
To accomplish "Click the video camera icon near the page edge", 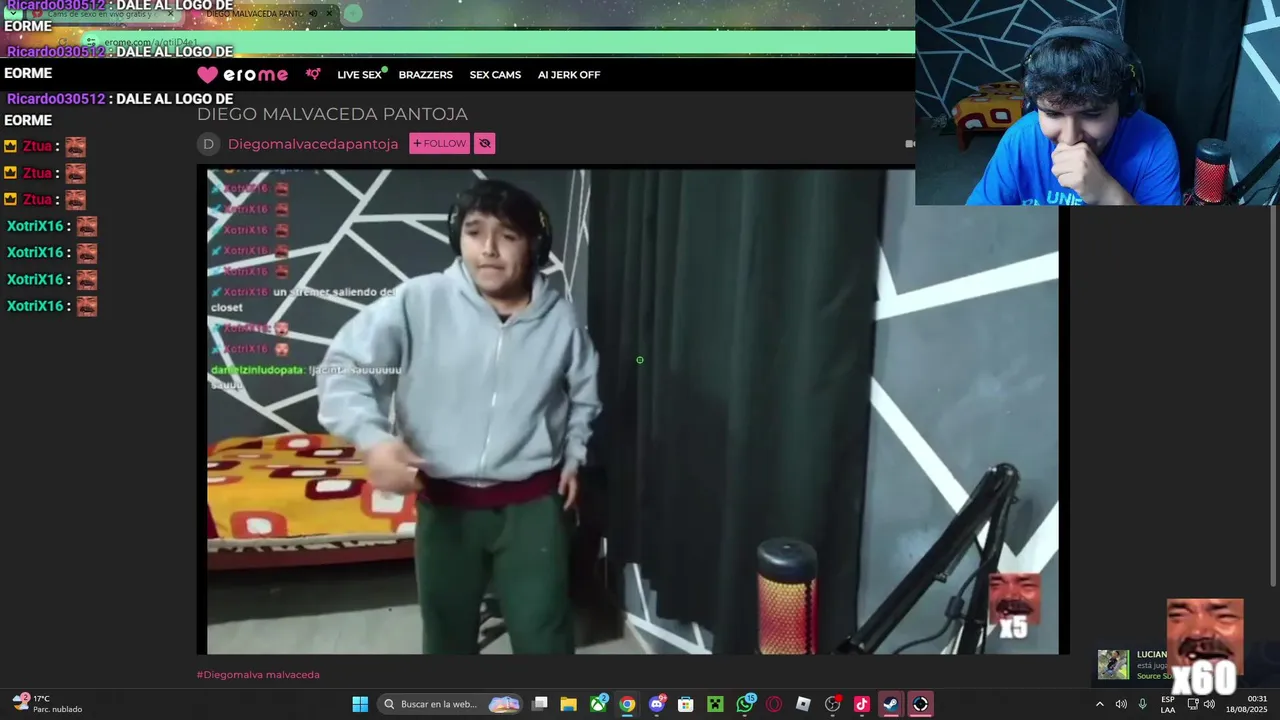I will (909, 144).
